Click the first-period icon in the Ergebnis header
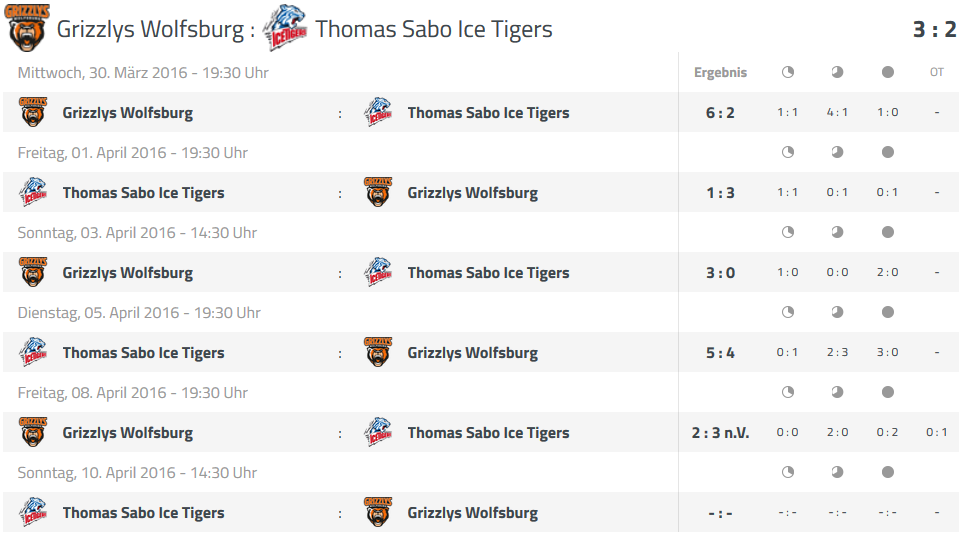Viewport: 959px width, 533px height. tap(787, 72)
